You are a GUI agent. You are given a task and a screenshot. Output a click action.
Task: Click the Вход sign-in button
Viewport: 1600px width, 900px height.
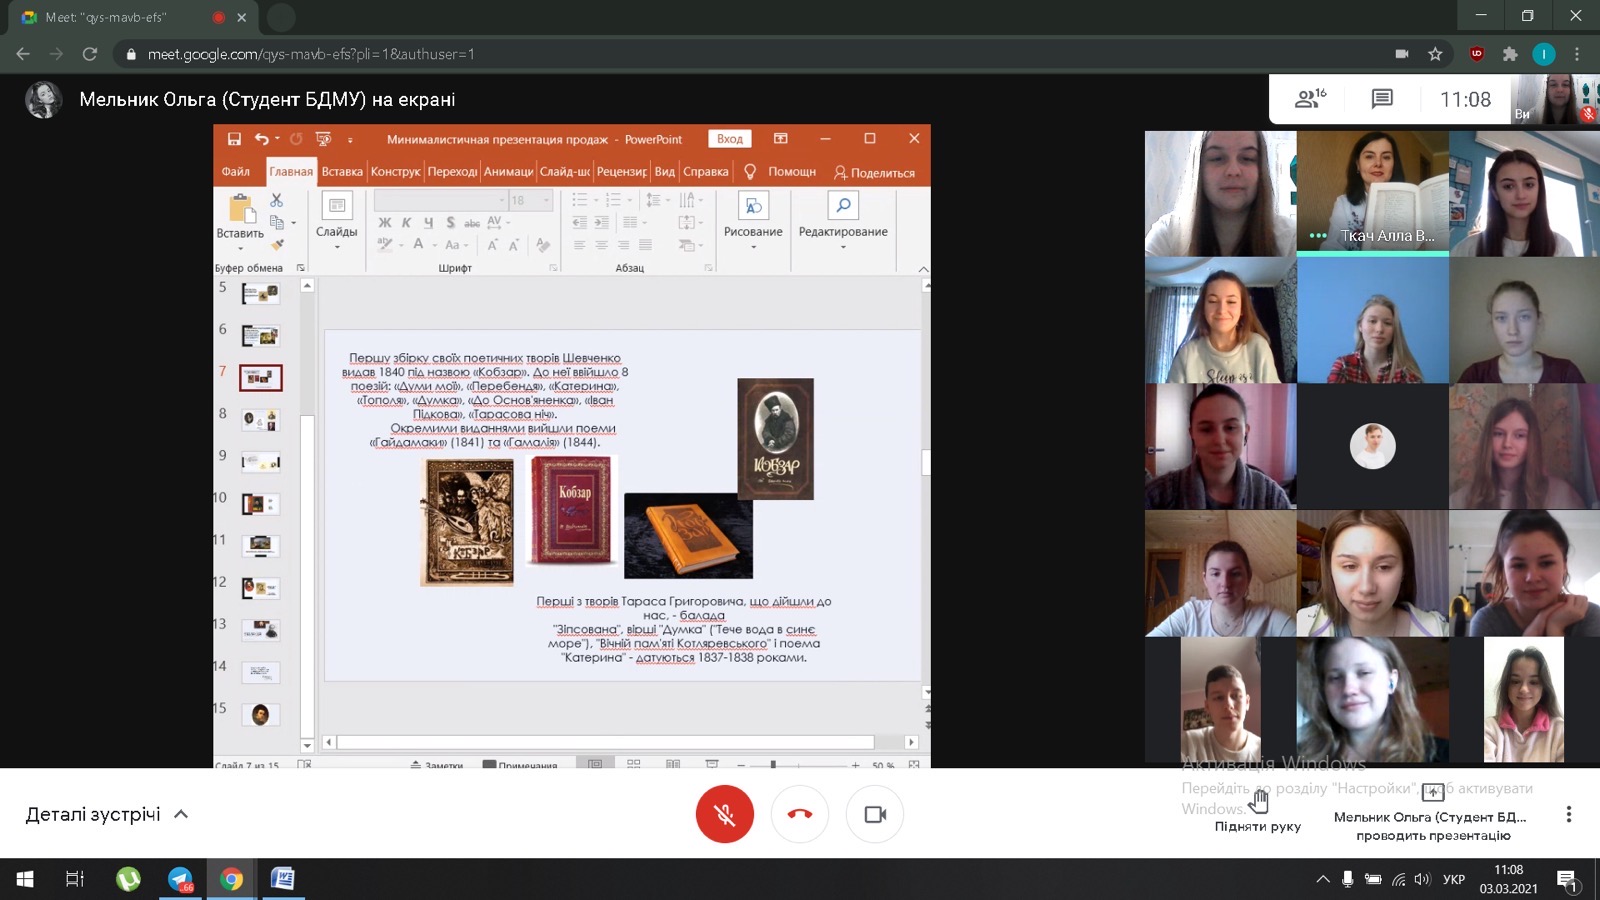(730, 139)
